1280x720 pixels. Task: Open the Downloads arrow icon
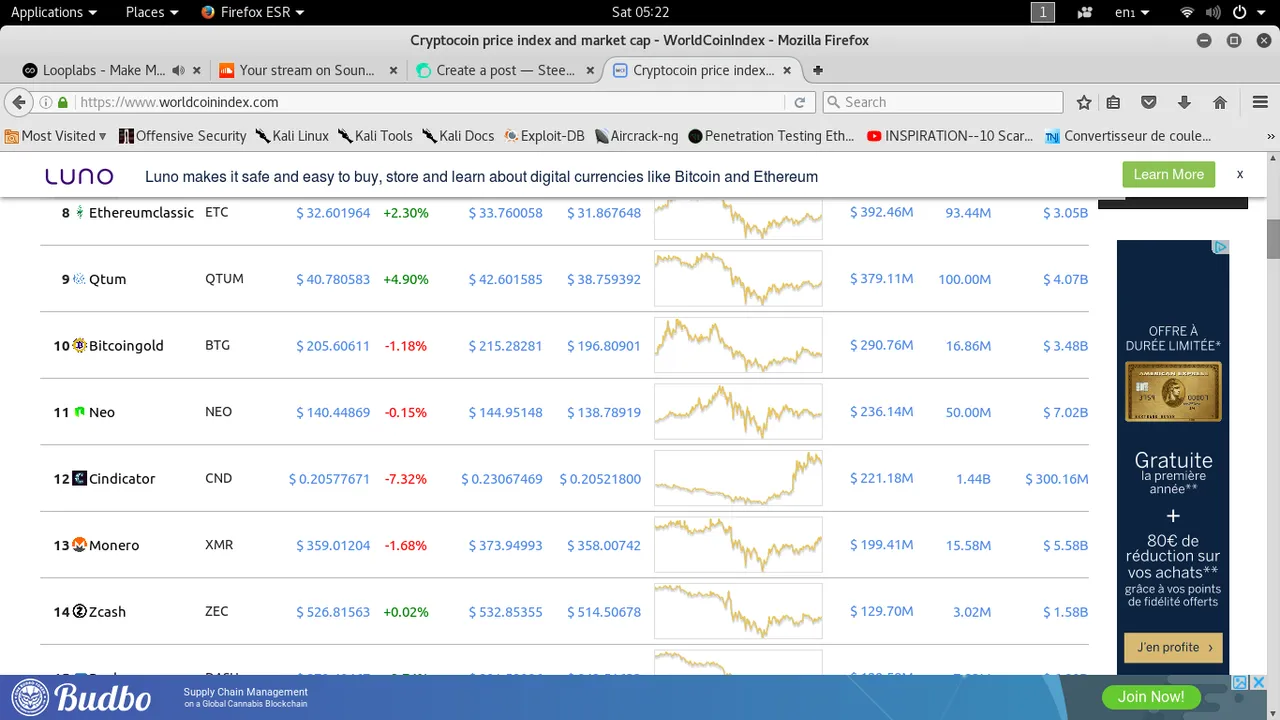1184,102
